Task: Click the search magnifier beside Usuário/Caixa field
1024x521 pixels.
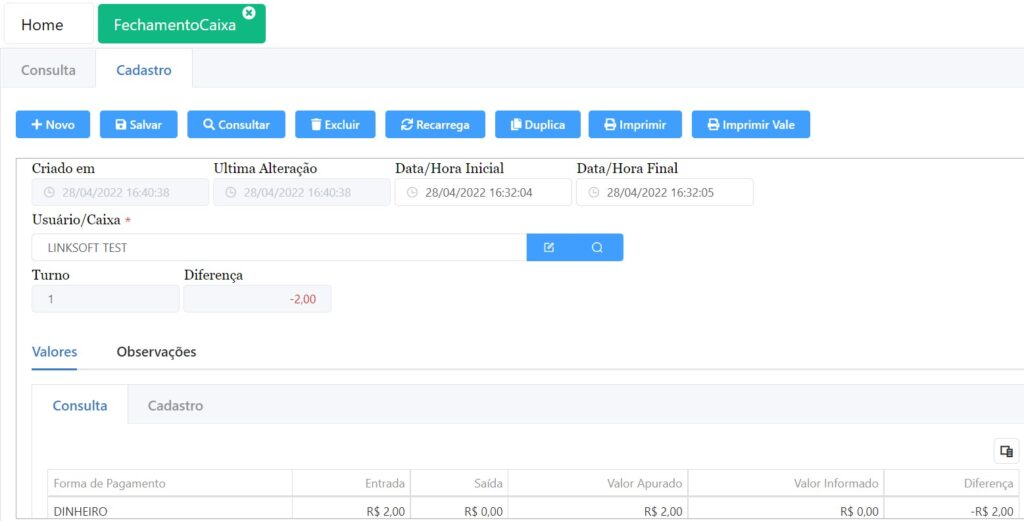Action: (597, 247)
